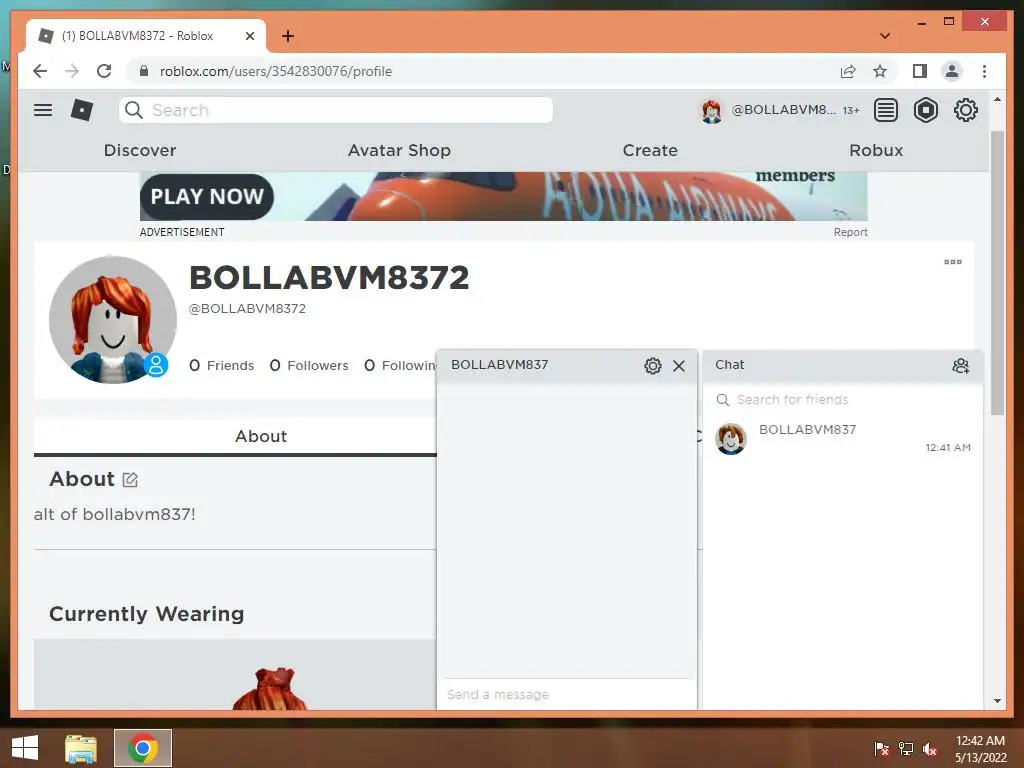The height and width of the screenshot is (768, 1024).
Task: Go back to previous page in Chrome
Action: point(40,71)
